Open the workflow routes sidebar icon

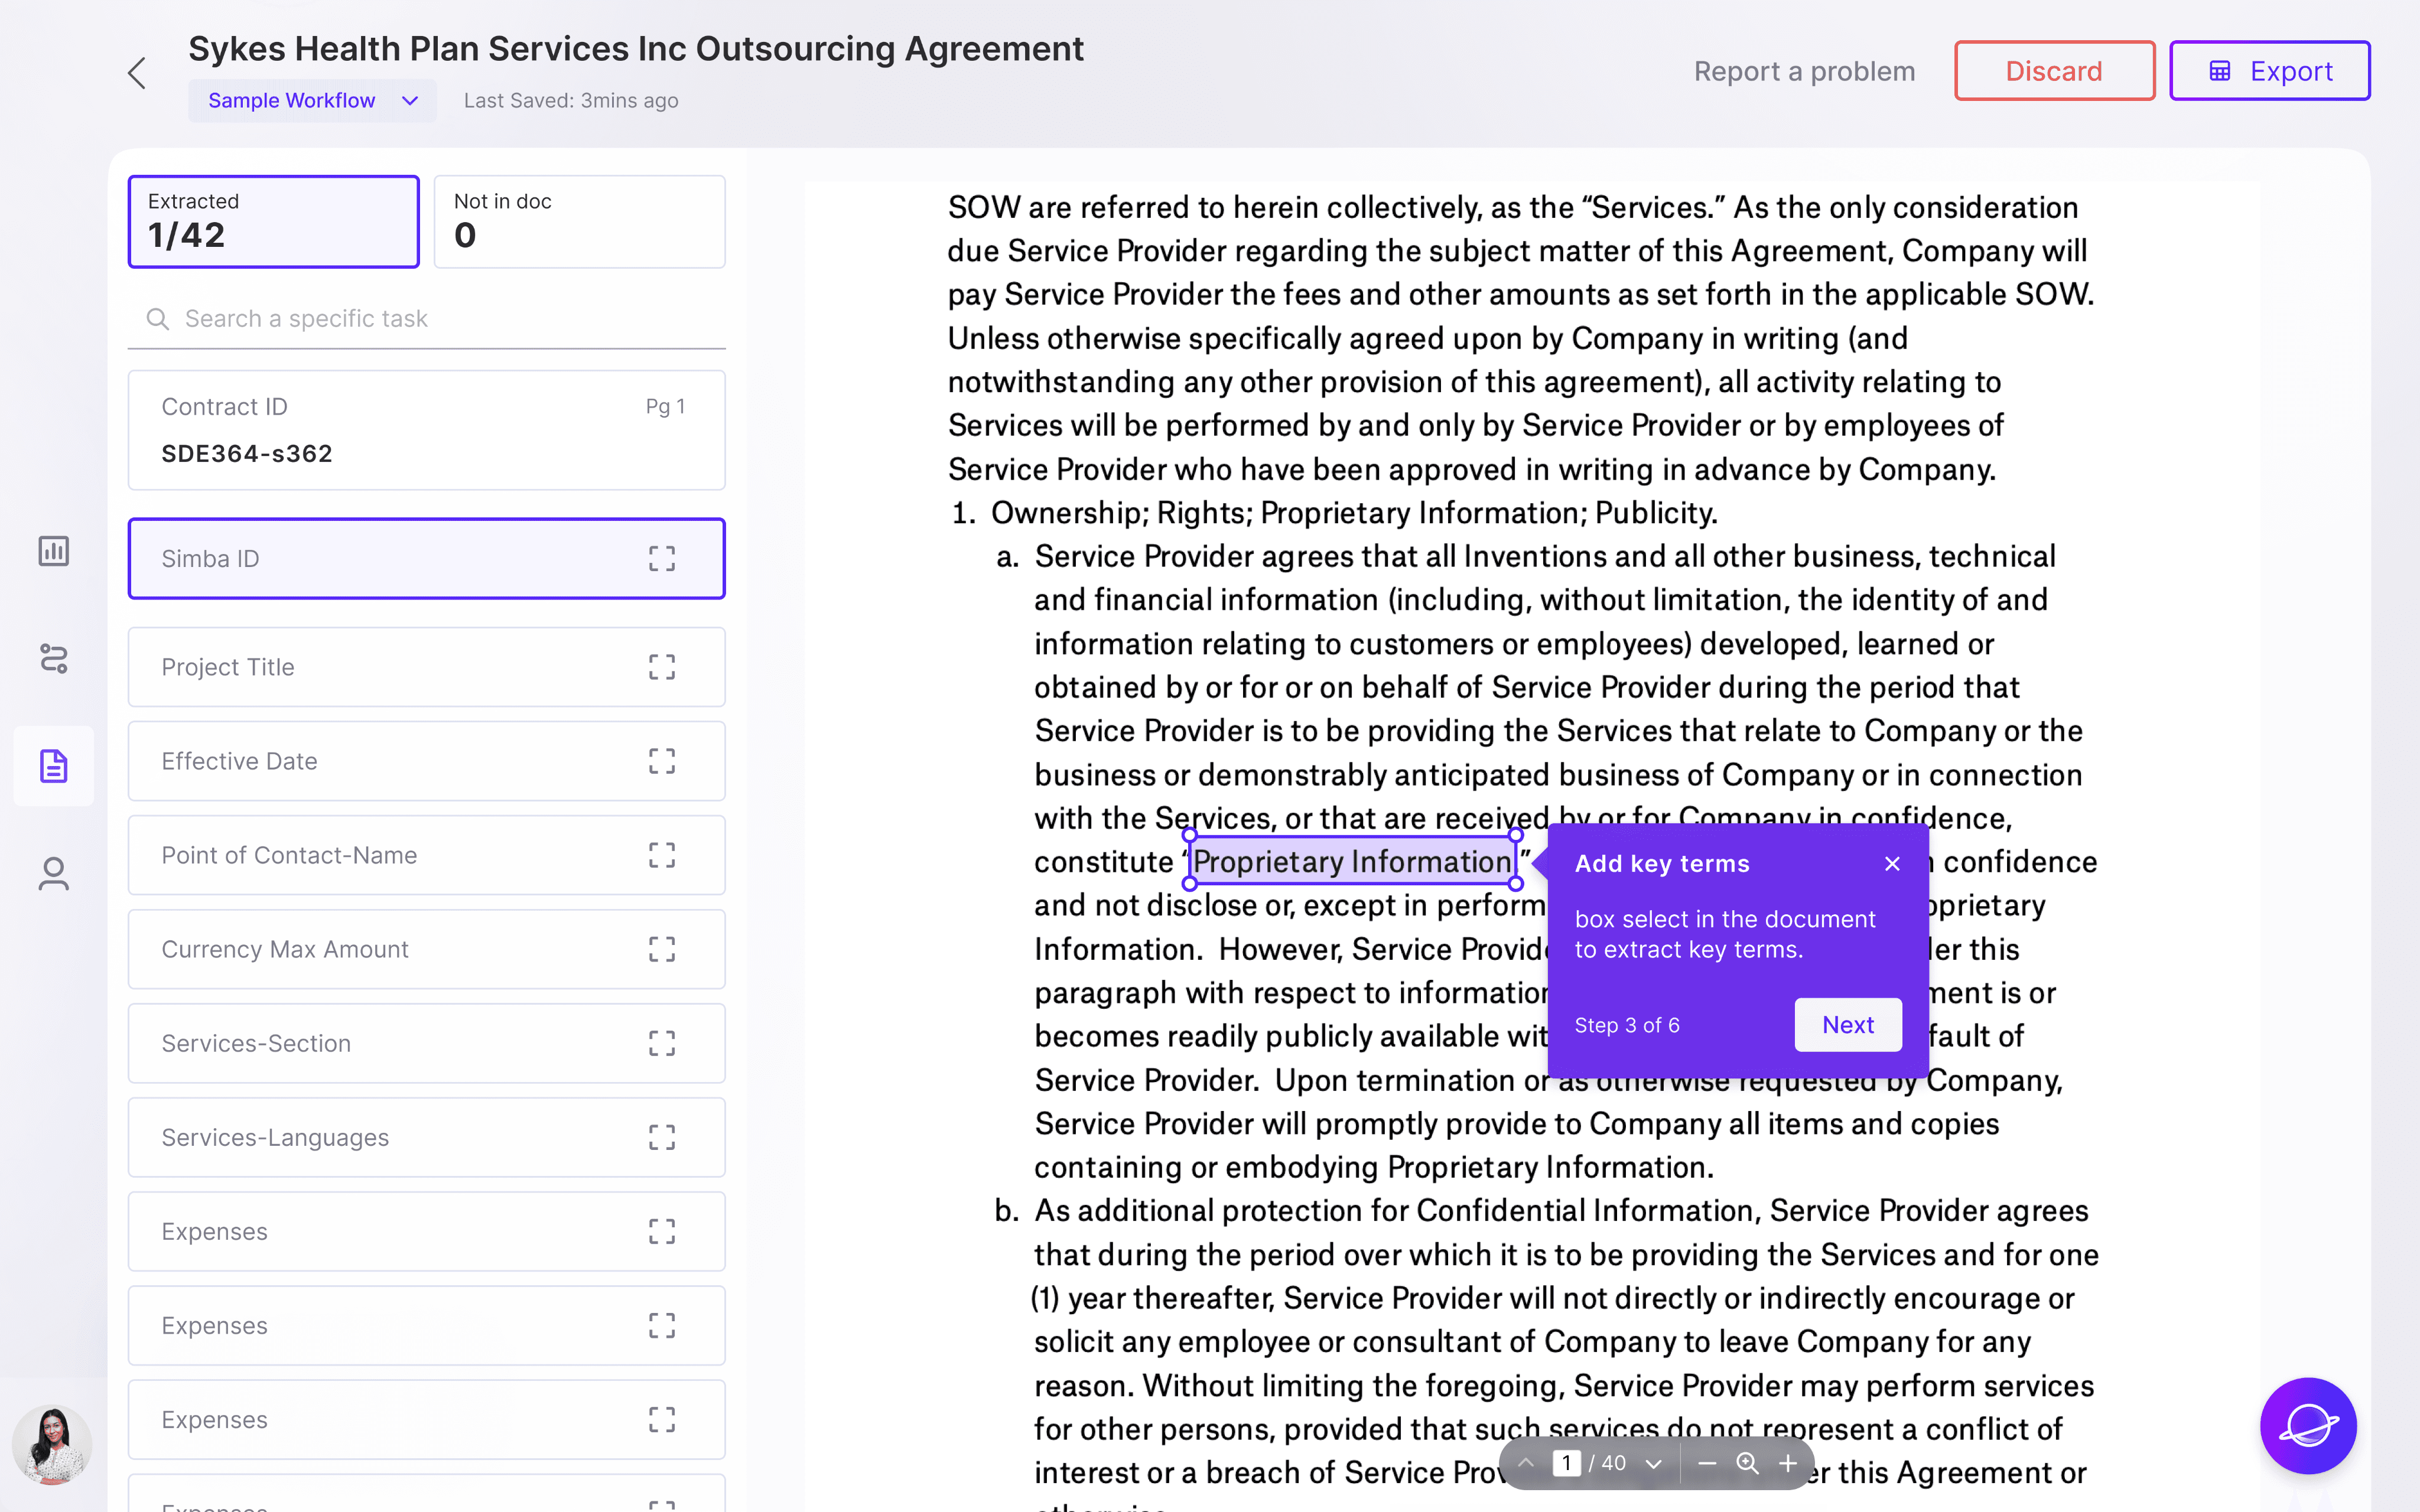[54, 659]
